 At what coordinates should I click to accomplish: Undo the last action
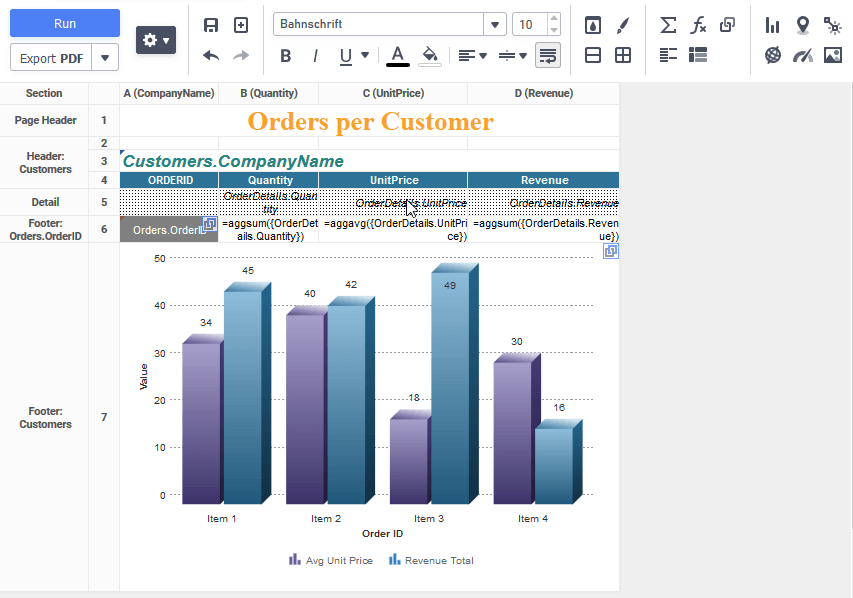(211, 55)
